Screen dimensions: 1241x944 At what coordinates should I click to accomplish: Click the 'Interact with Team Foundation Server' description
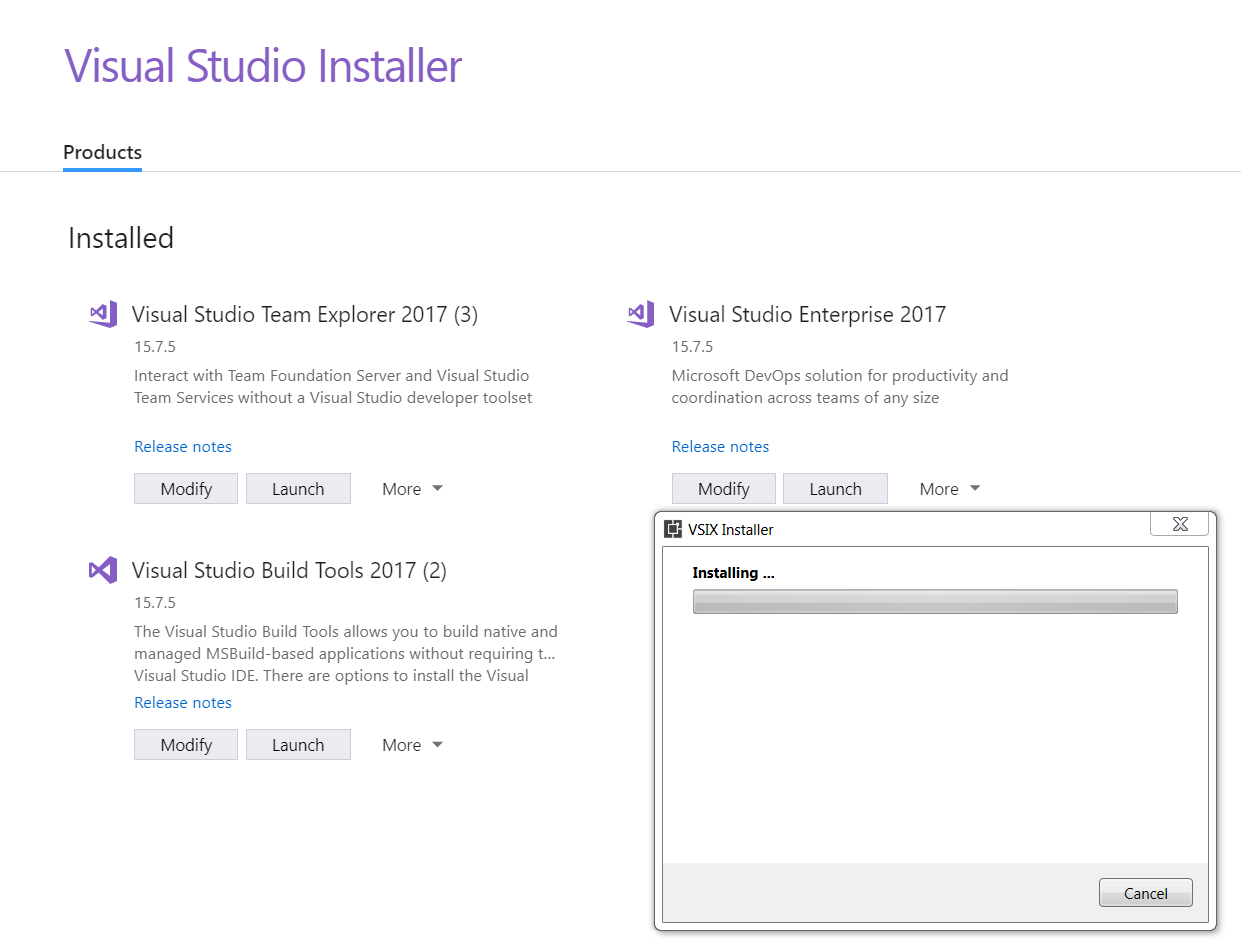coord(333,387)
